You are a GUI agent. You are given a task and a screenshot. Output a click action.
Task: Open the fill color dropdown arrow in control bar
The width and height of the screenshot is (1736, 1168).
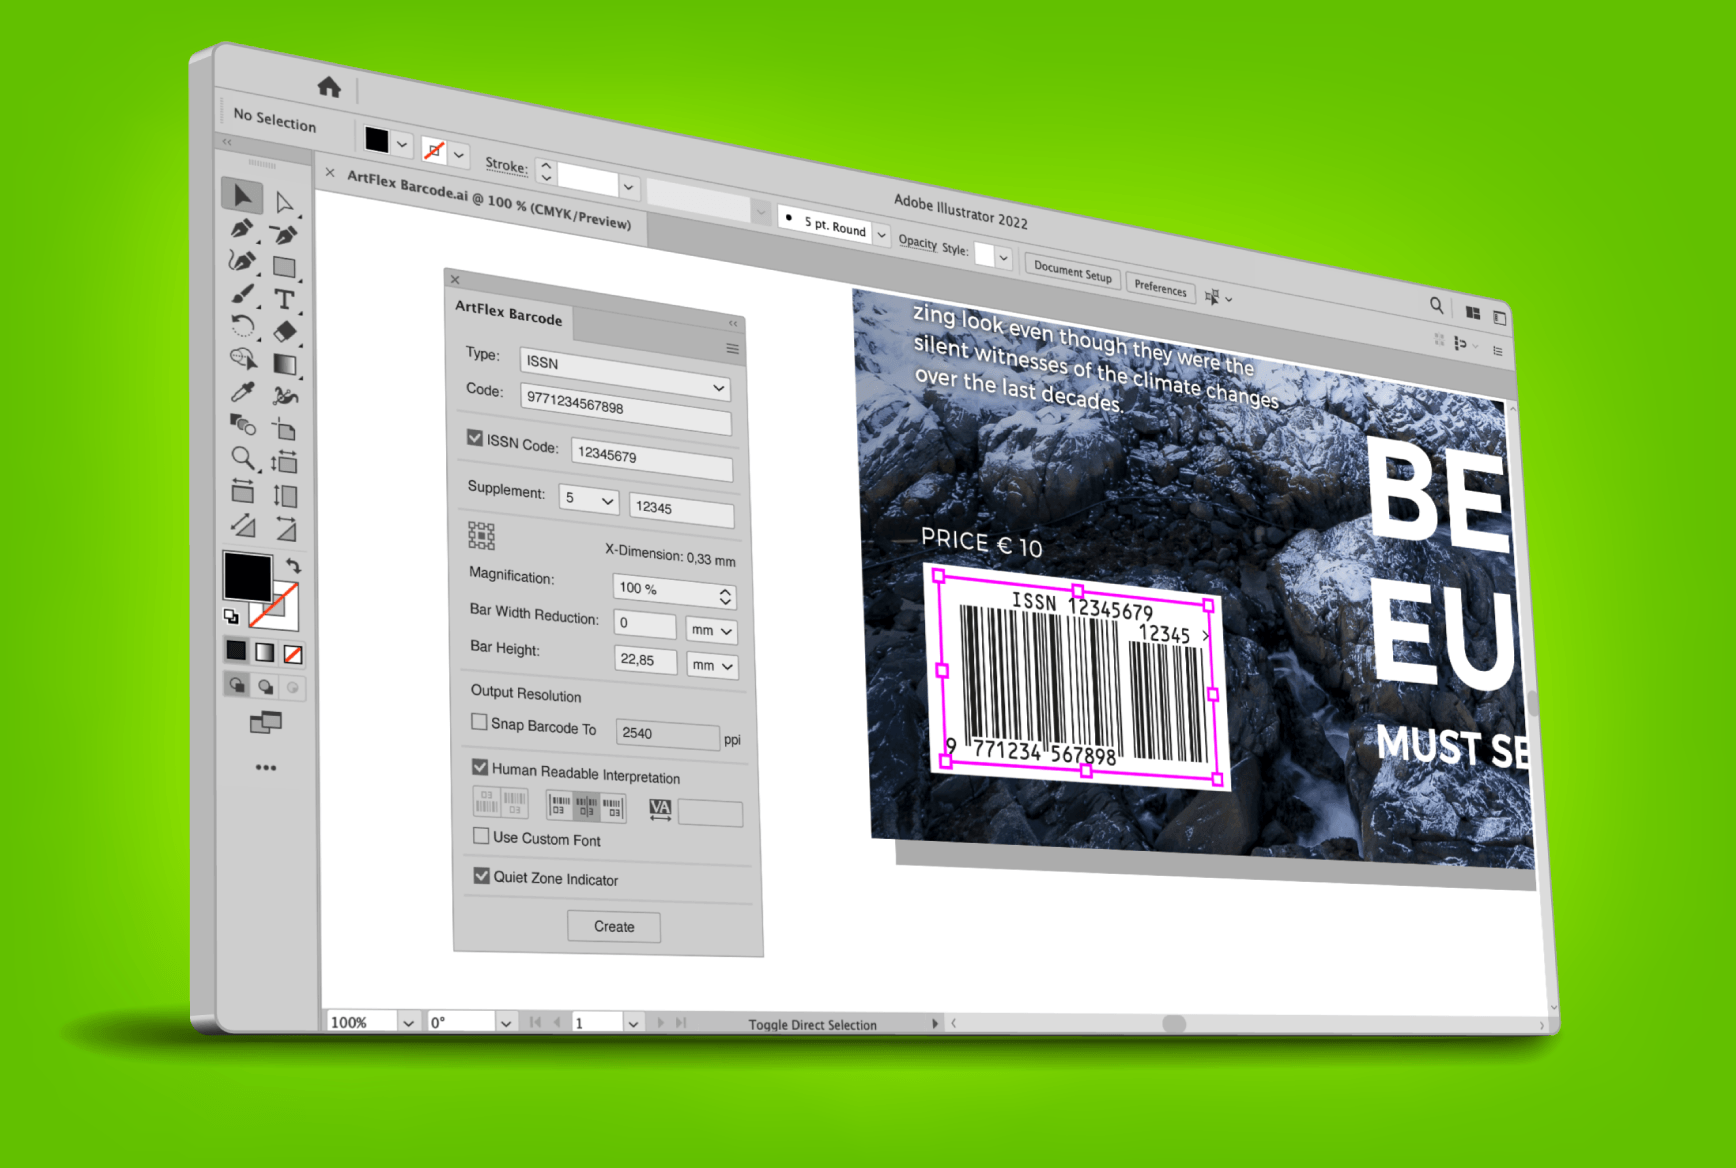pyautogui.click(x=402, y=145)
